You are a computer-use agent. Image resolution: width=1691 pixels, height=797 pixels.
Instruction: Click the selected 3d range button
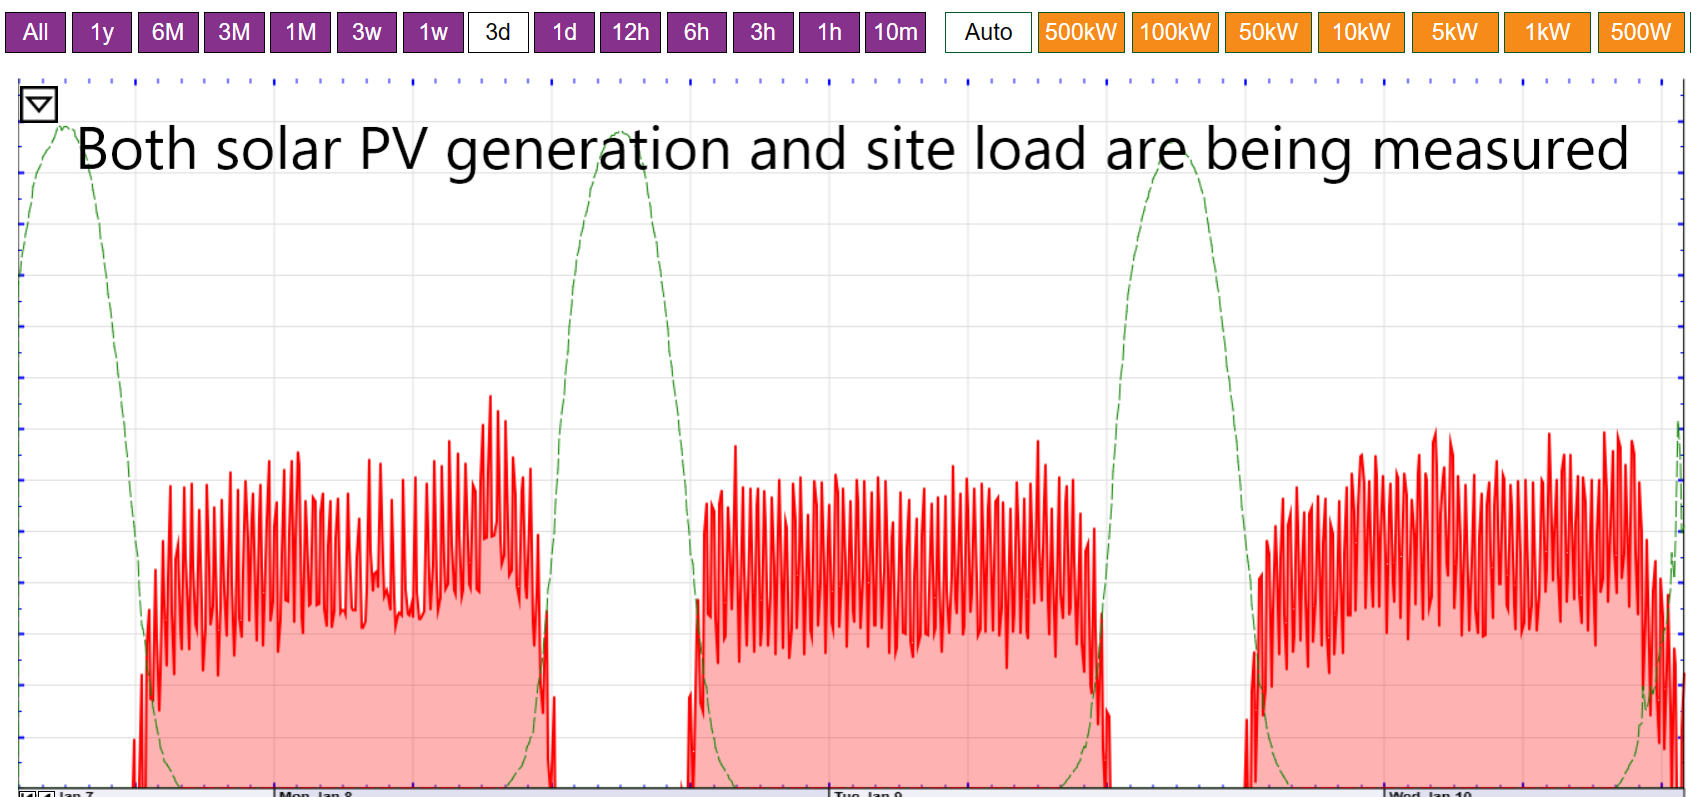[x=498, y=32]
